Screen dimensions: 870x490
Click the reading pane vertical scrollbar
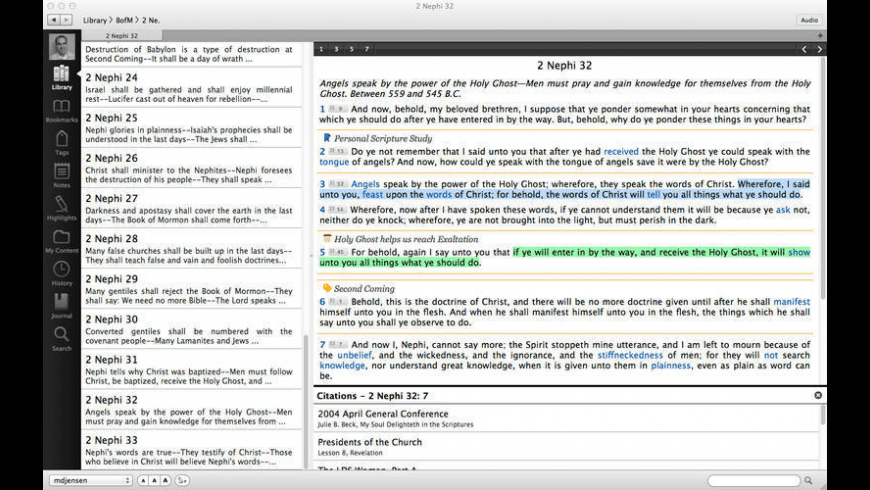coord(823,178)
